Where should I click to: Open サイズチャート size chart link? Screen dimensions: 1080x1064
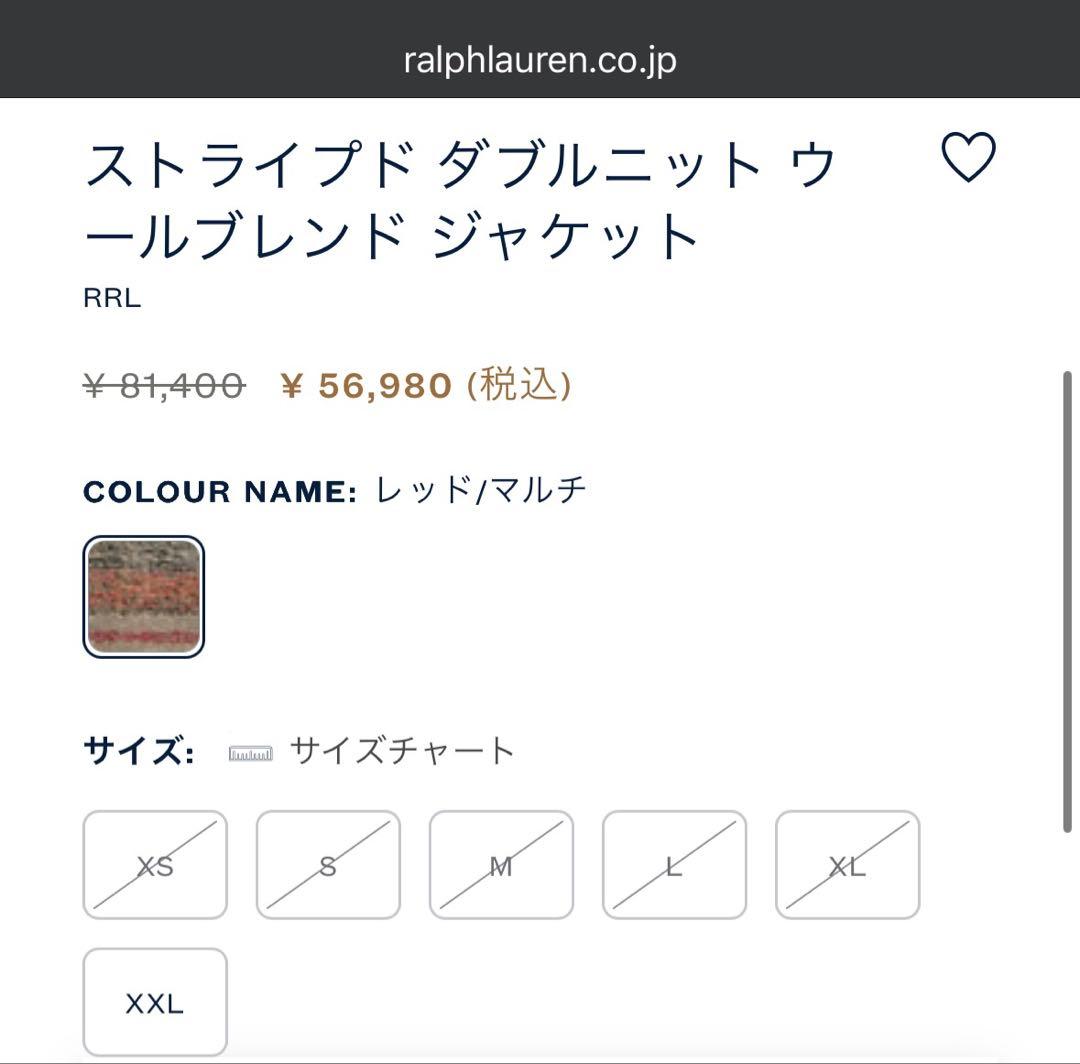pyautogui.click(x=400, y=749)
